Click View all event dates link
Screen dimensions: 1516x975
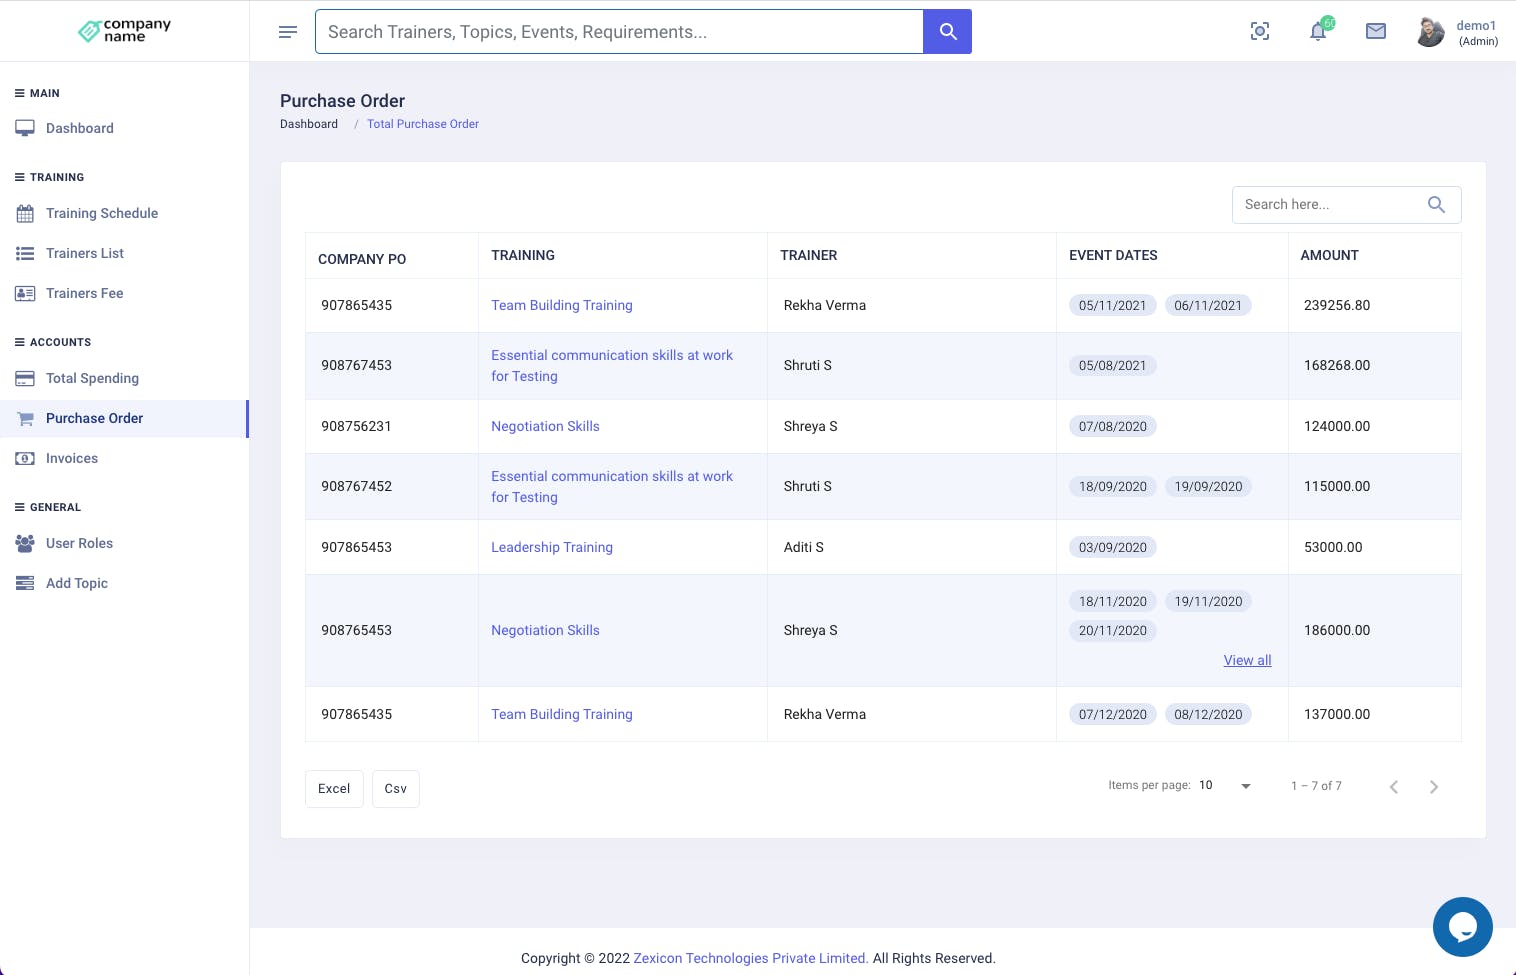coord(1247,660)
